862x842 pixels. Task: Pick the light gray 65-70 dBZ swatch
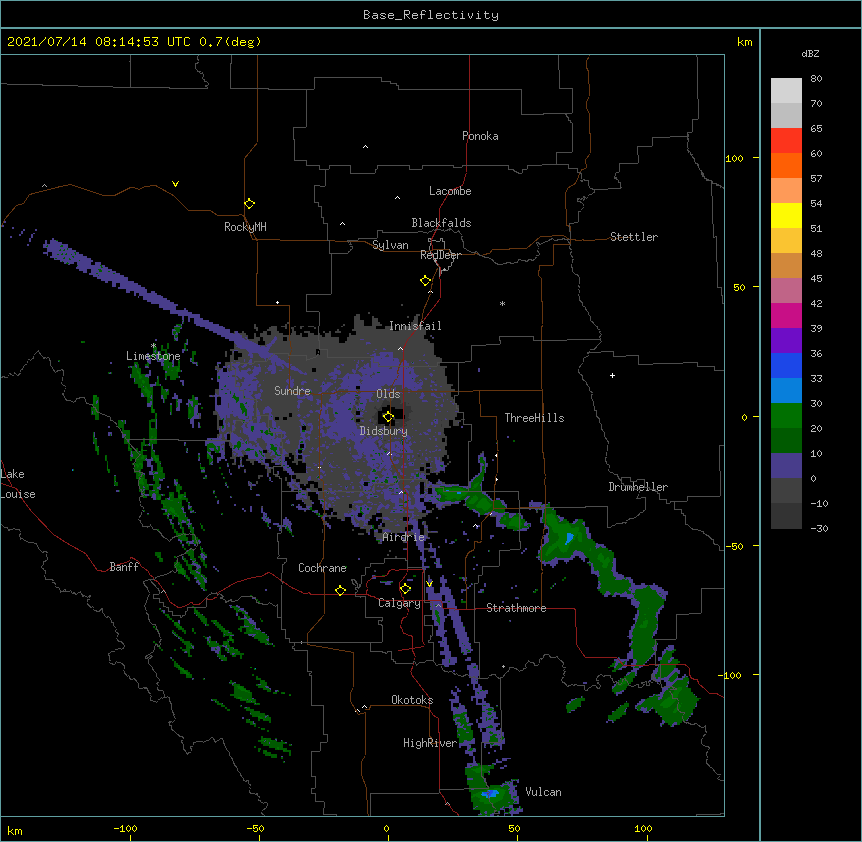[786, 115]
